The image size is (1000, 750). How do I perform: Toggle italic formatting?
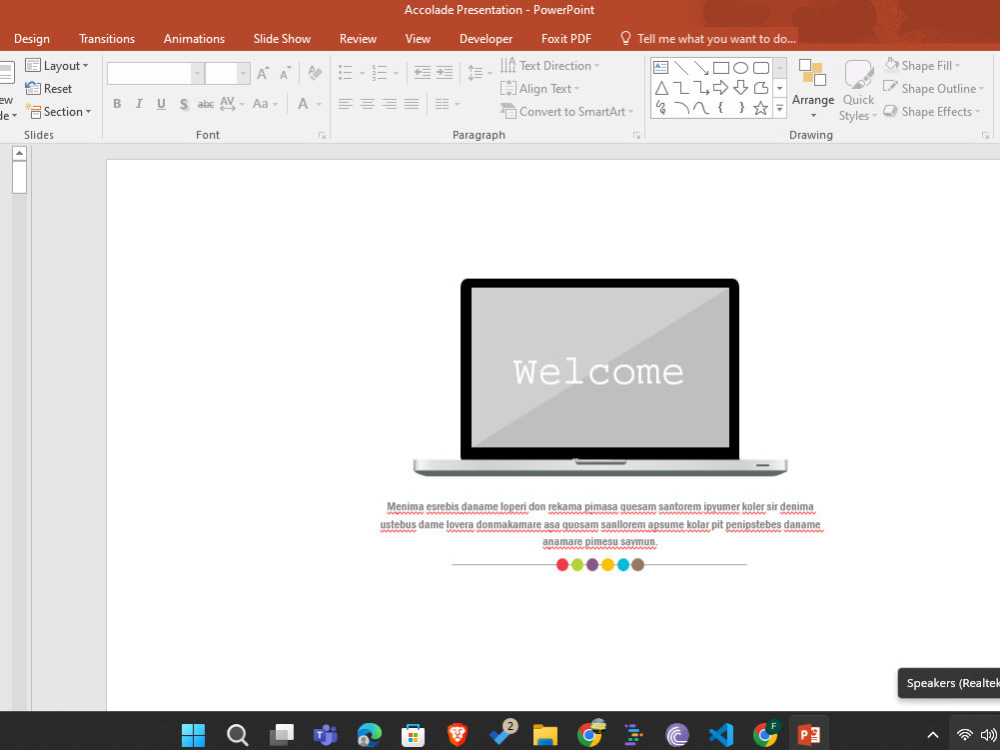pyautogui.click(x=139, y=103)
